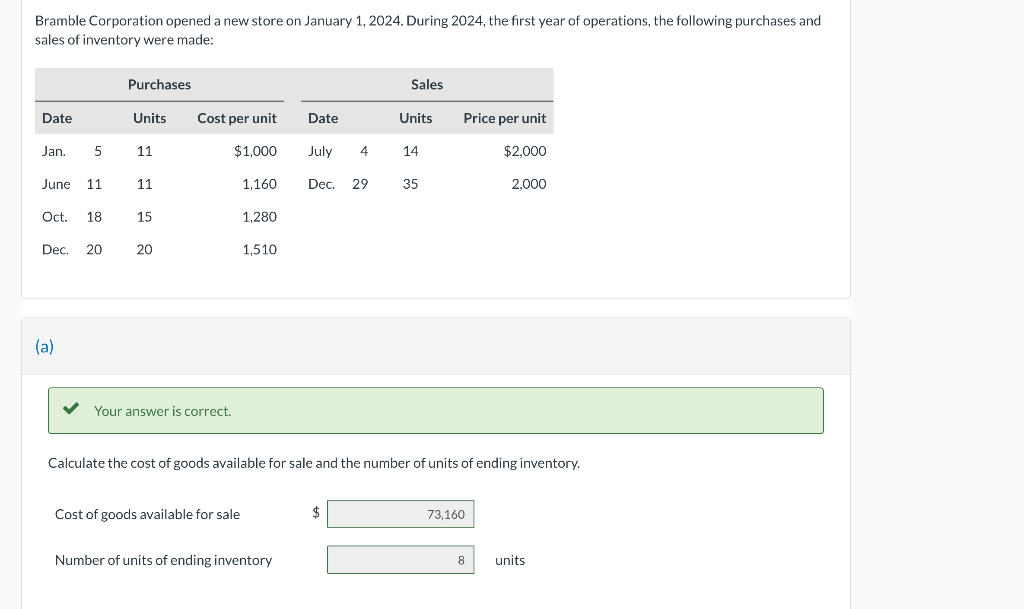Select the Cost of goods available input field

coord(400,513)
